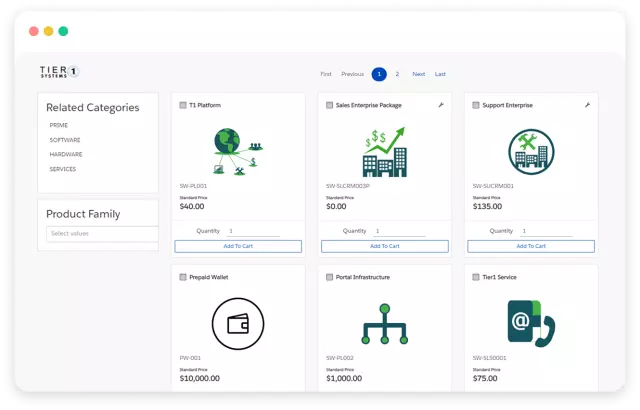
Task: Click the Prepaid Wallet icon image
Action: click(x=237, y=324)
